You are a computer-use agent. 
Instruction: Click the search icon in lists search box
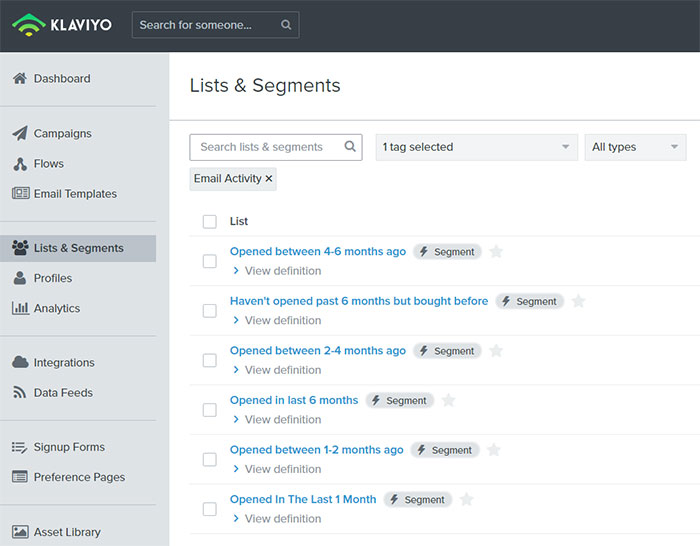coord(350,146)
